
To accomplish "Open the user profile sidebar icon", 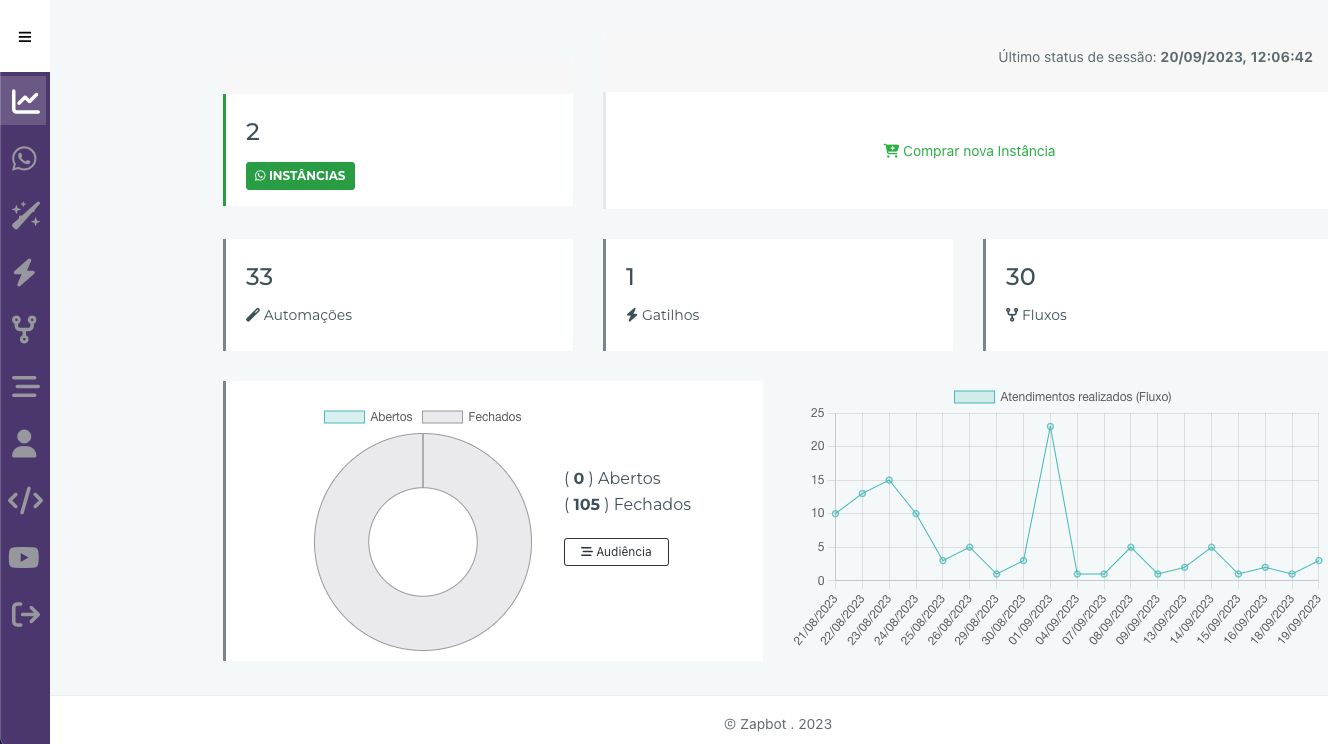I will click(x=25, y=443).
